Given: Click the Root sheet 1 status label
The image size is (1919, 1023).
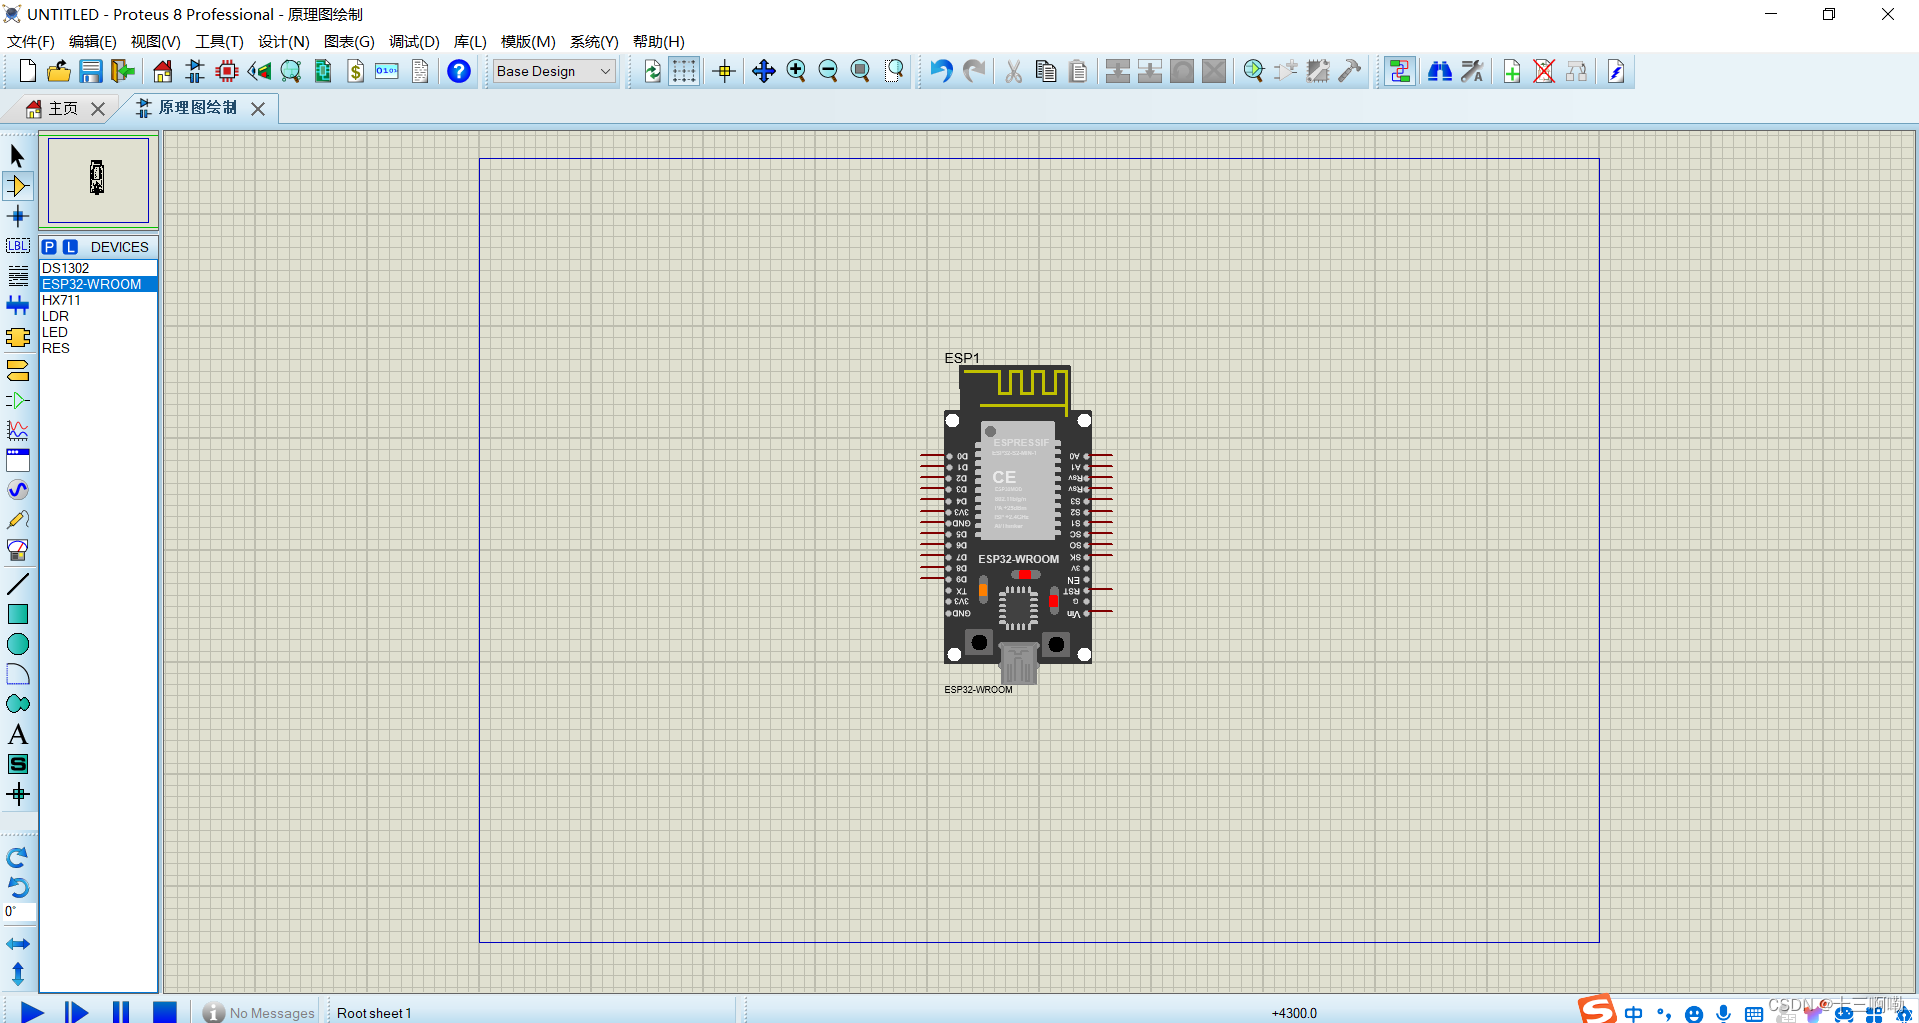Looking at the screenshot, I should point(374,1013).
